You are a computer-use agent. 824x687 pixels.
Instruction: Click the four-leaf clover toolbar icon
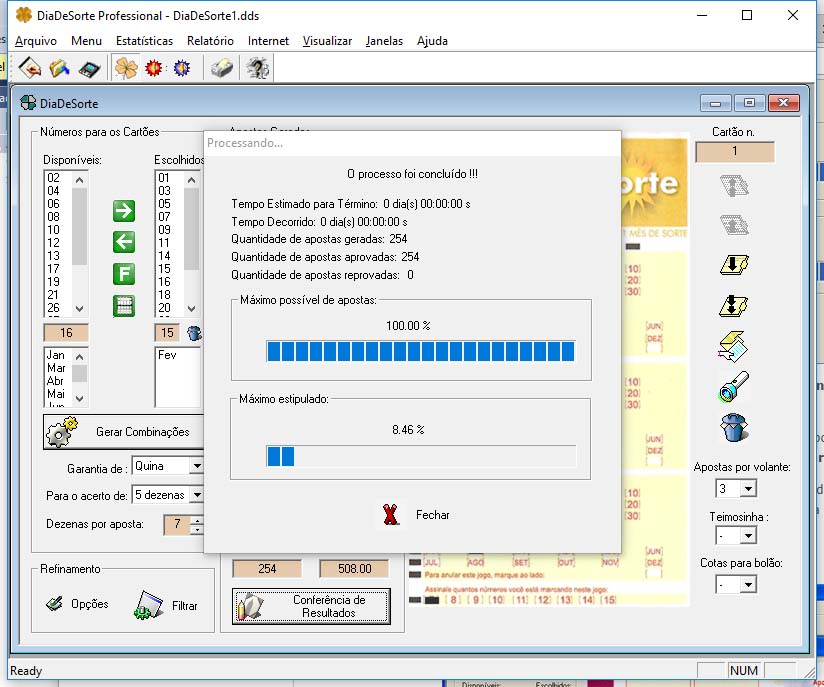click(x=126, y=68)
